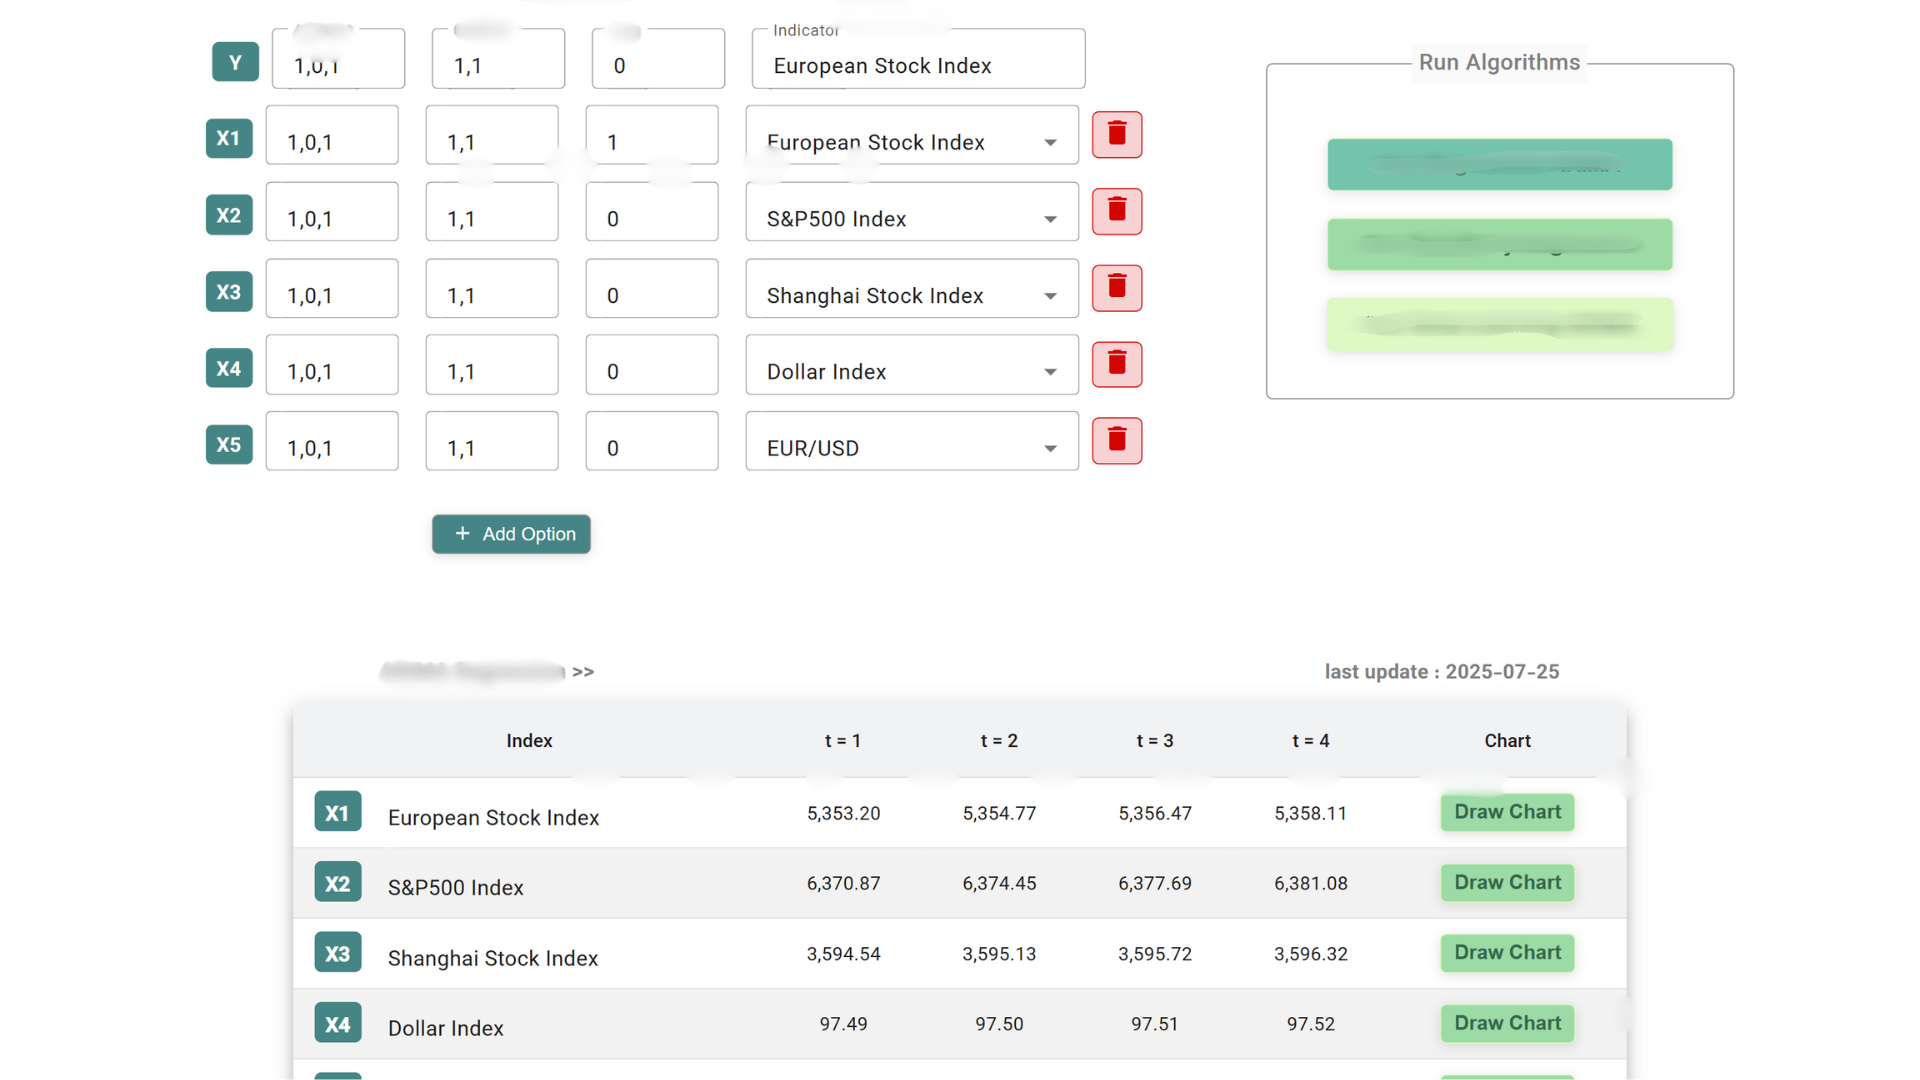Viewport: 1920px width, 1080px height.
Task: Click the X4 badge in the options form
Action: coord(229,368)
